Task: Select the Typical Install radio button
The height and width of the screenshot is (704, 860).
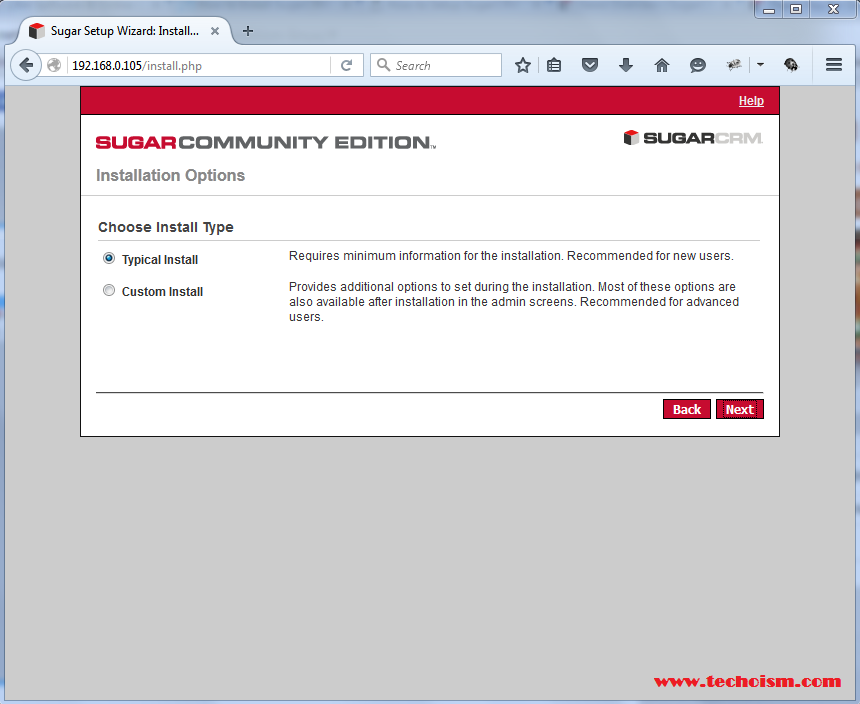Action: [109, 258]
